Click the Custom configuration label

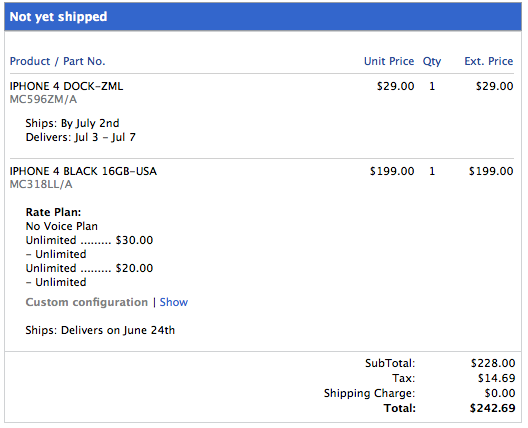pos(87,302)
